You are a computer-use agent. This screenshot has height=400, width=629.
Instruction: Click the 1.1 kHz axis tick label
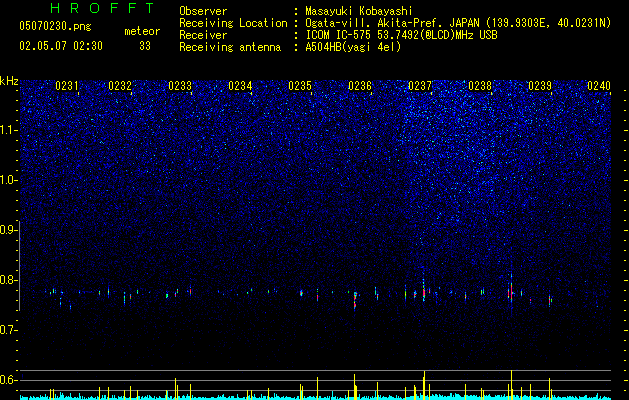click(x=7, y=130)
